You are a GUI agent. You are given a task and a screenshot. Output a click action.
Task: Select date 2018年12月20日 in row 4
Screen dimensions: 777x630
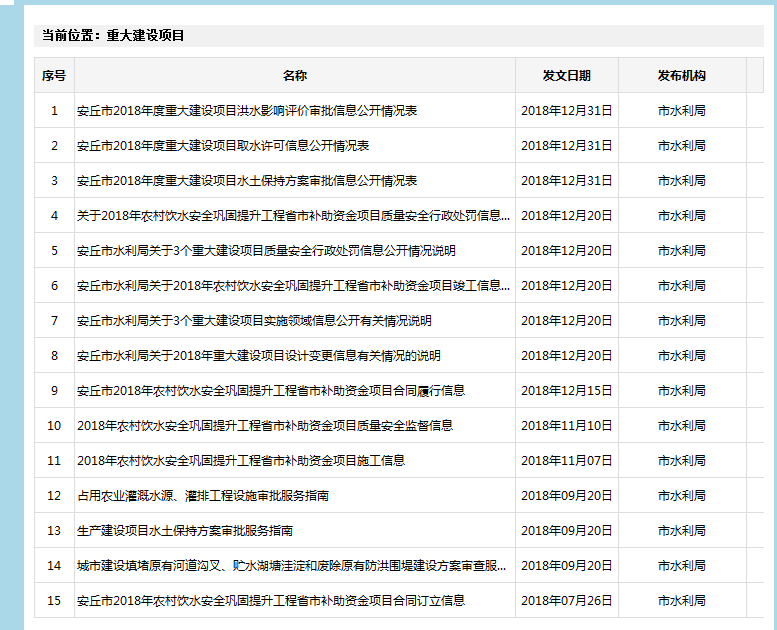coord(567,216)
